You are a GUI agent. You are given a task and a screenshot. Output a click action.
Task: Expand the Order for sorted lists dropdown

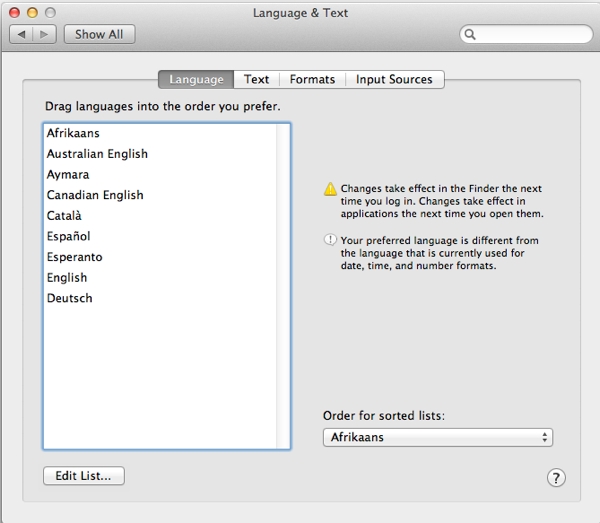click(438, 437)
